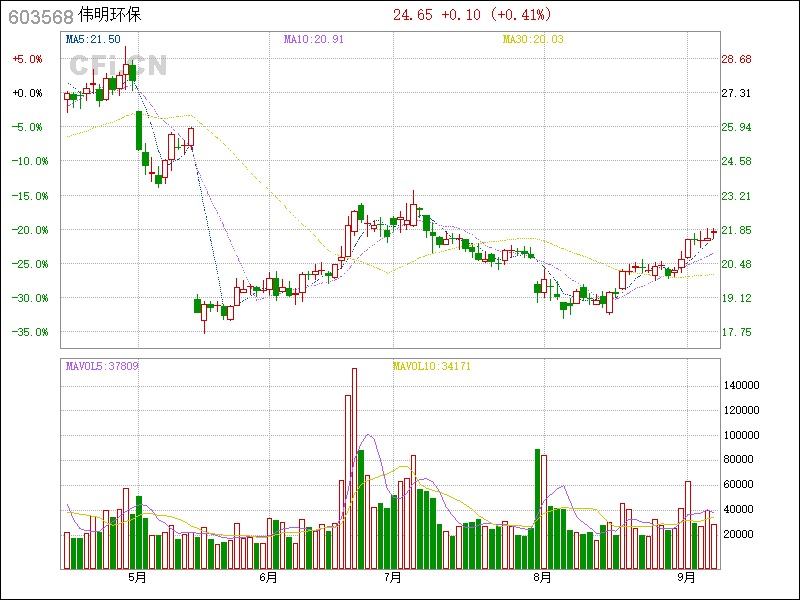
Task: Click the 9月 date axis marker
Action: [x=687, y=578]
